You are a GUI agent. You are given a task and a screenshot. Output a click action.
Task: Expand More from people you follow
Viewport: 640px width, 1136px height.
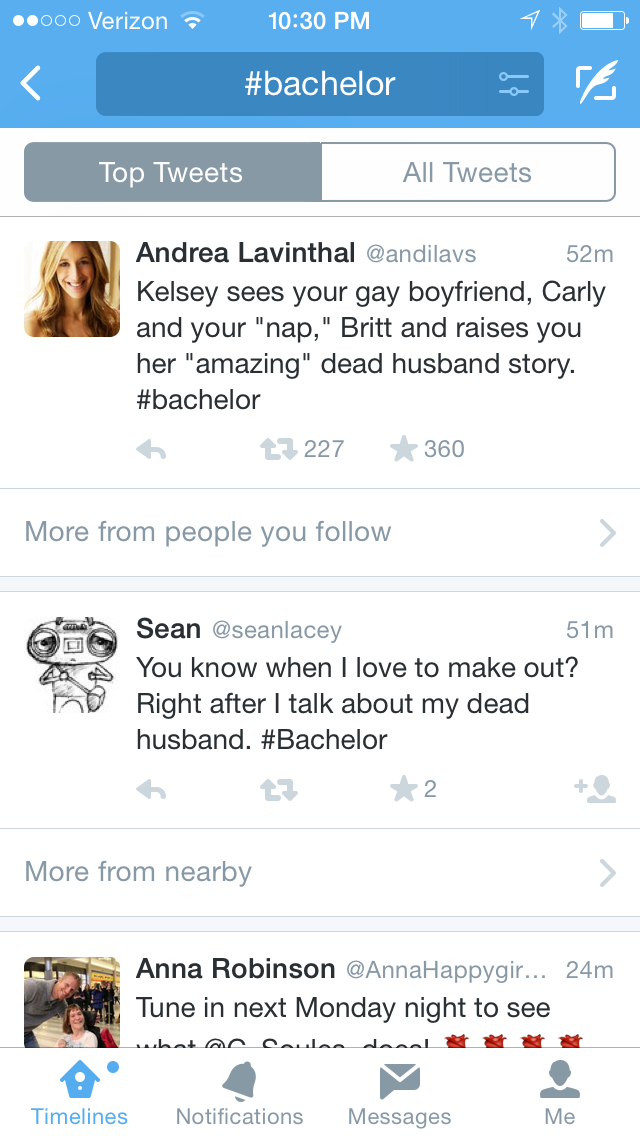pyautogui.click(x=320, y=532)
